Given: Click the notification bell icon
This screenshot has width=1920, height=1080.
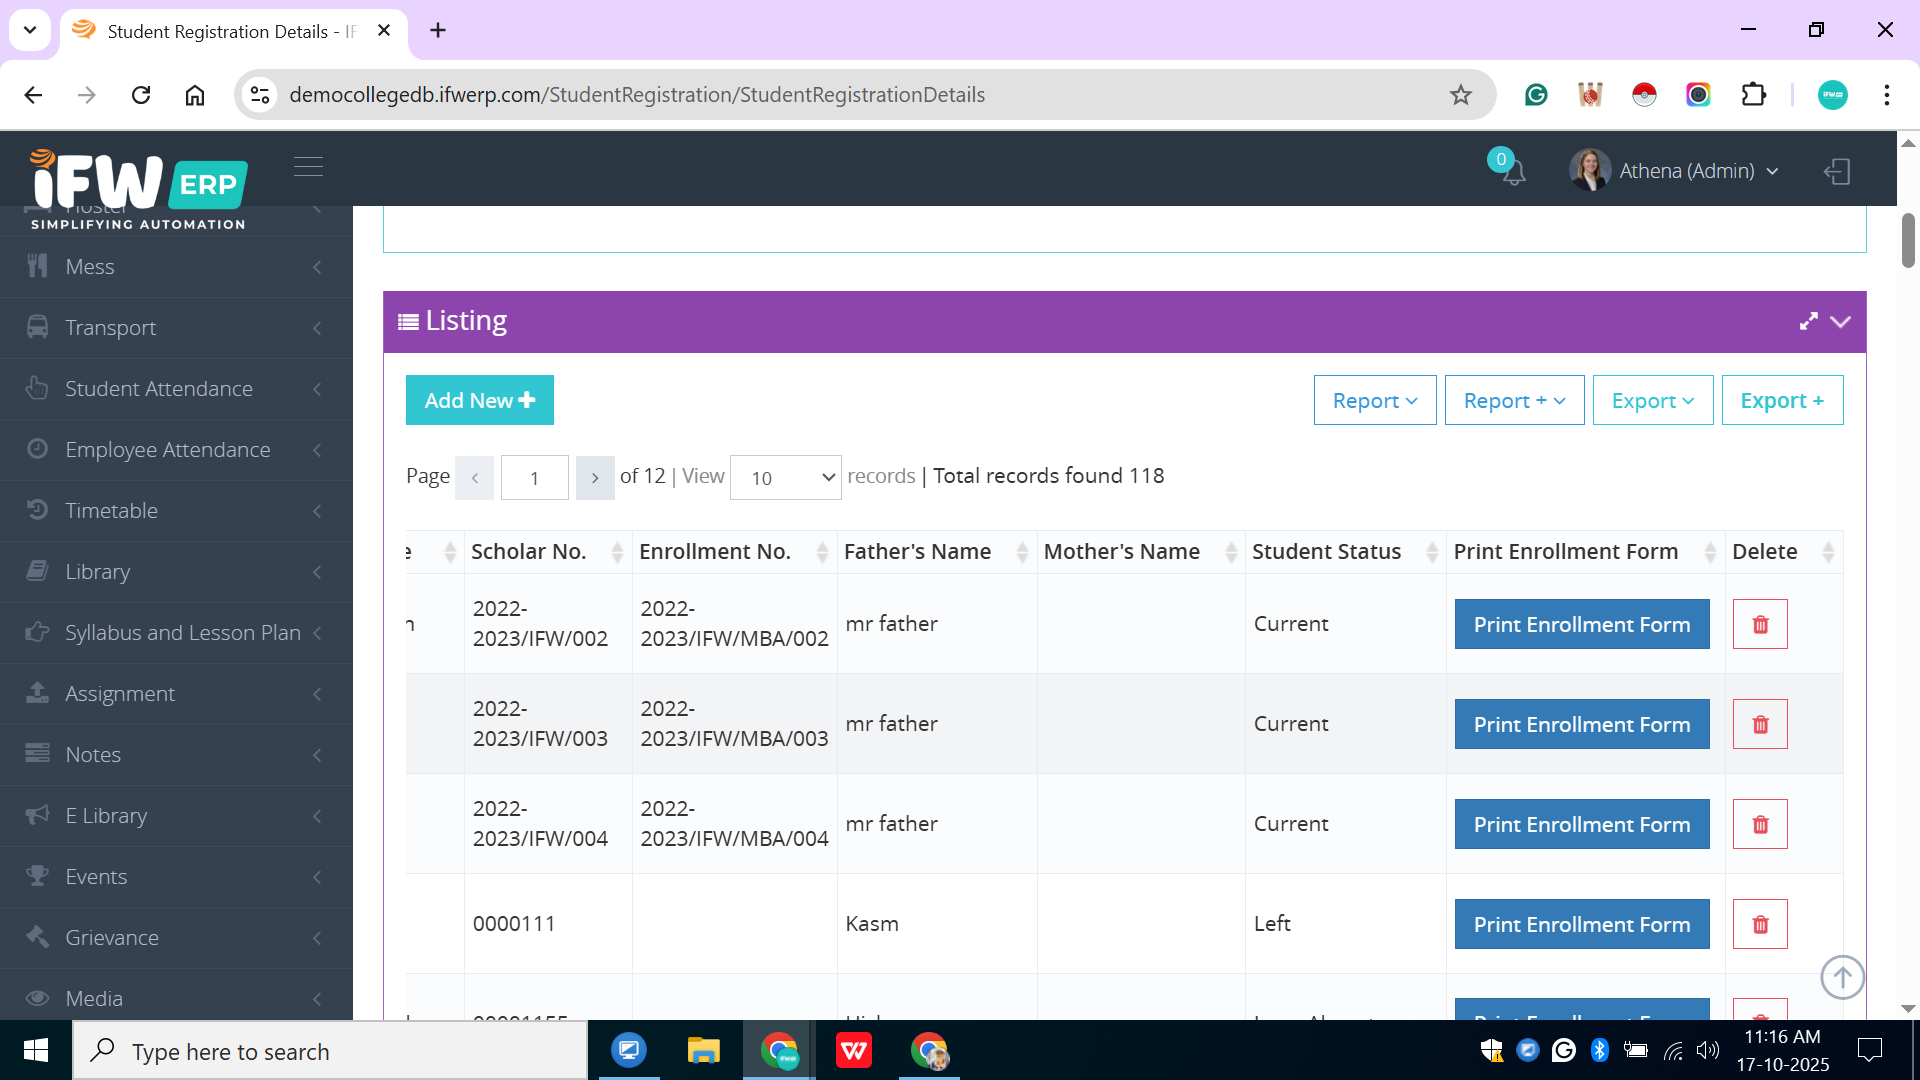Looking at the screenshot, I should coord(1513,172).
